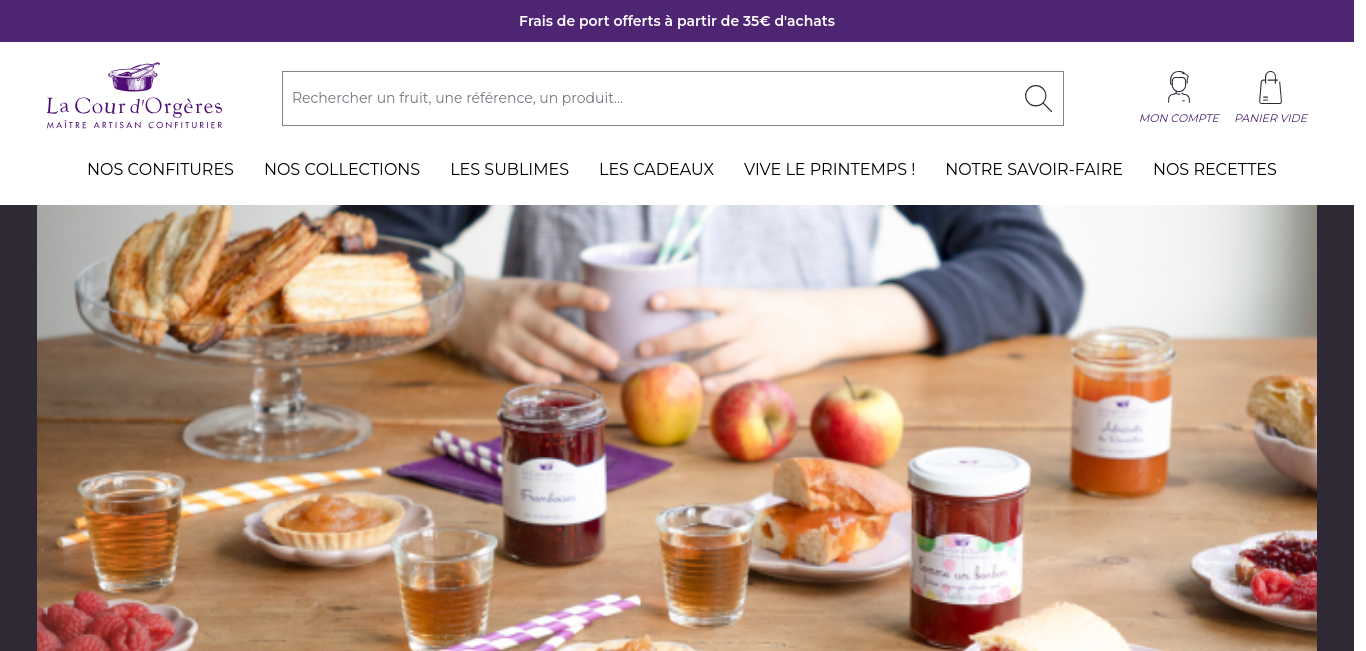
Task: Go to Les Sublimes section
Action: click(x=509, y=169)
